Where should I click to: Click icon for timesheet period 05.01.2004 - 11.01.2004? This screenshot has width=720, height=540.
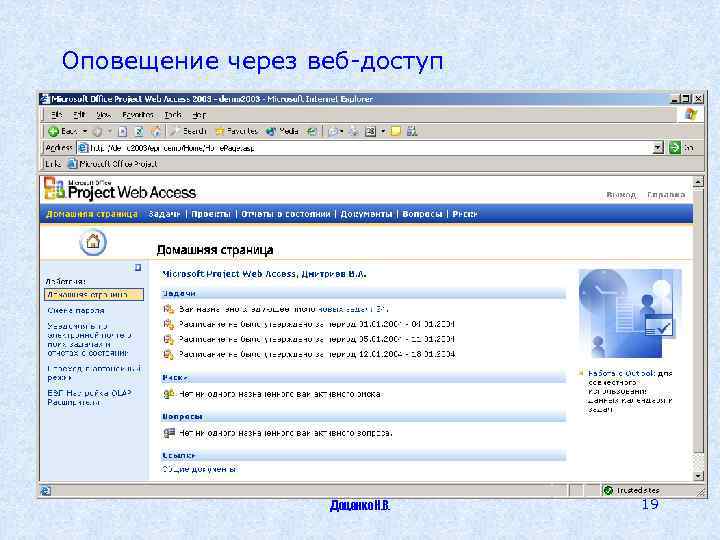pyautogui.click(x=169, y=339)
